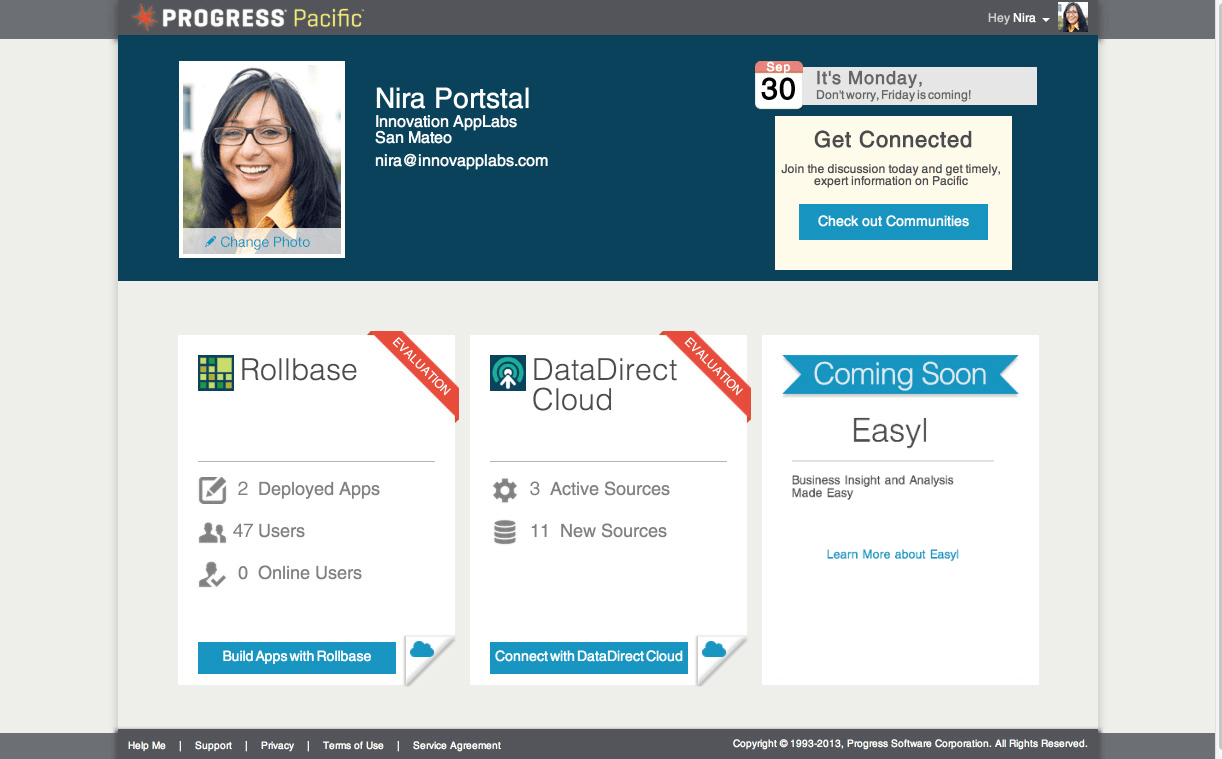Screen dimensions: 1222x759
Task: Click Innovation AppLabs company name
Action: point(446,122)
